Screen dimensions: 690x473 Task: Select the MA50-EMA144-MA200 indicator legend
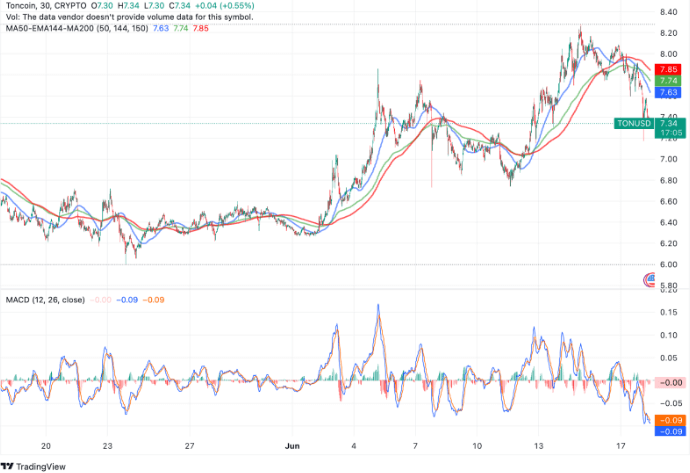[x=77, y=28]
